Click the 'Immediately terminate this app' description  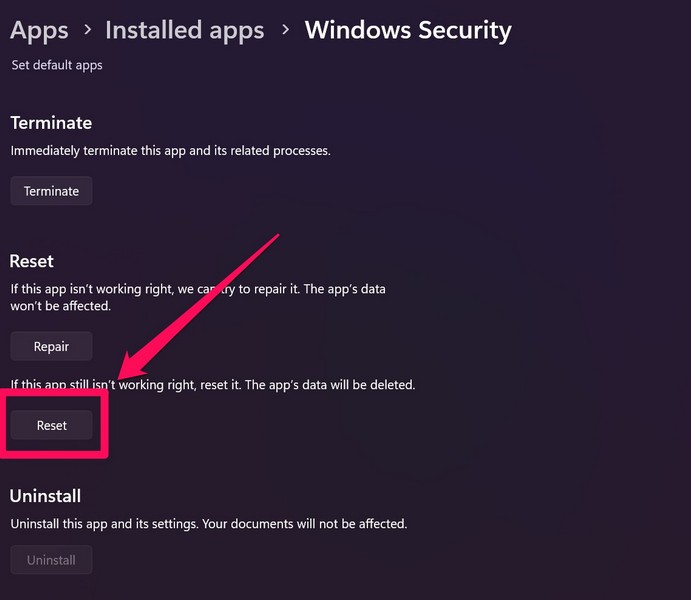170,151
